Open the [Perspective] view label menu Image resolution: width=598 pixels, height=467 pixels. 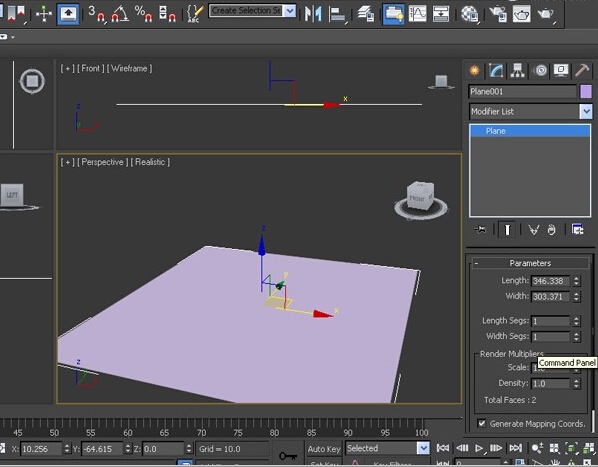(x=103, y=162)
